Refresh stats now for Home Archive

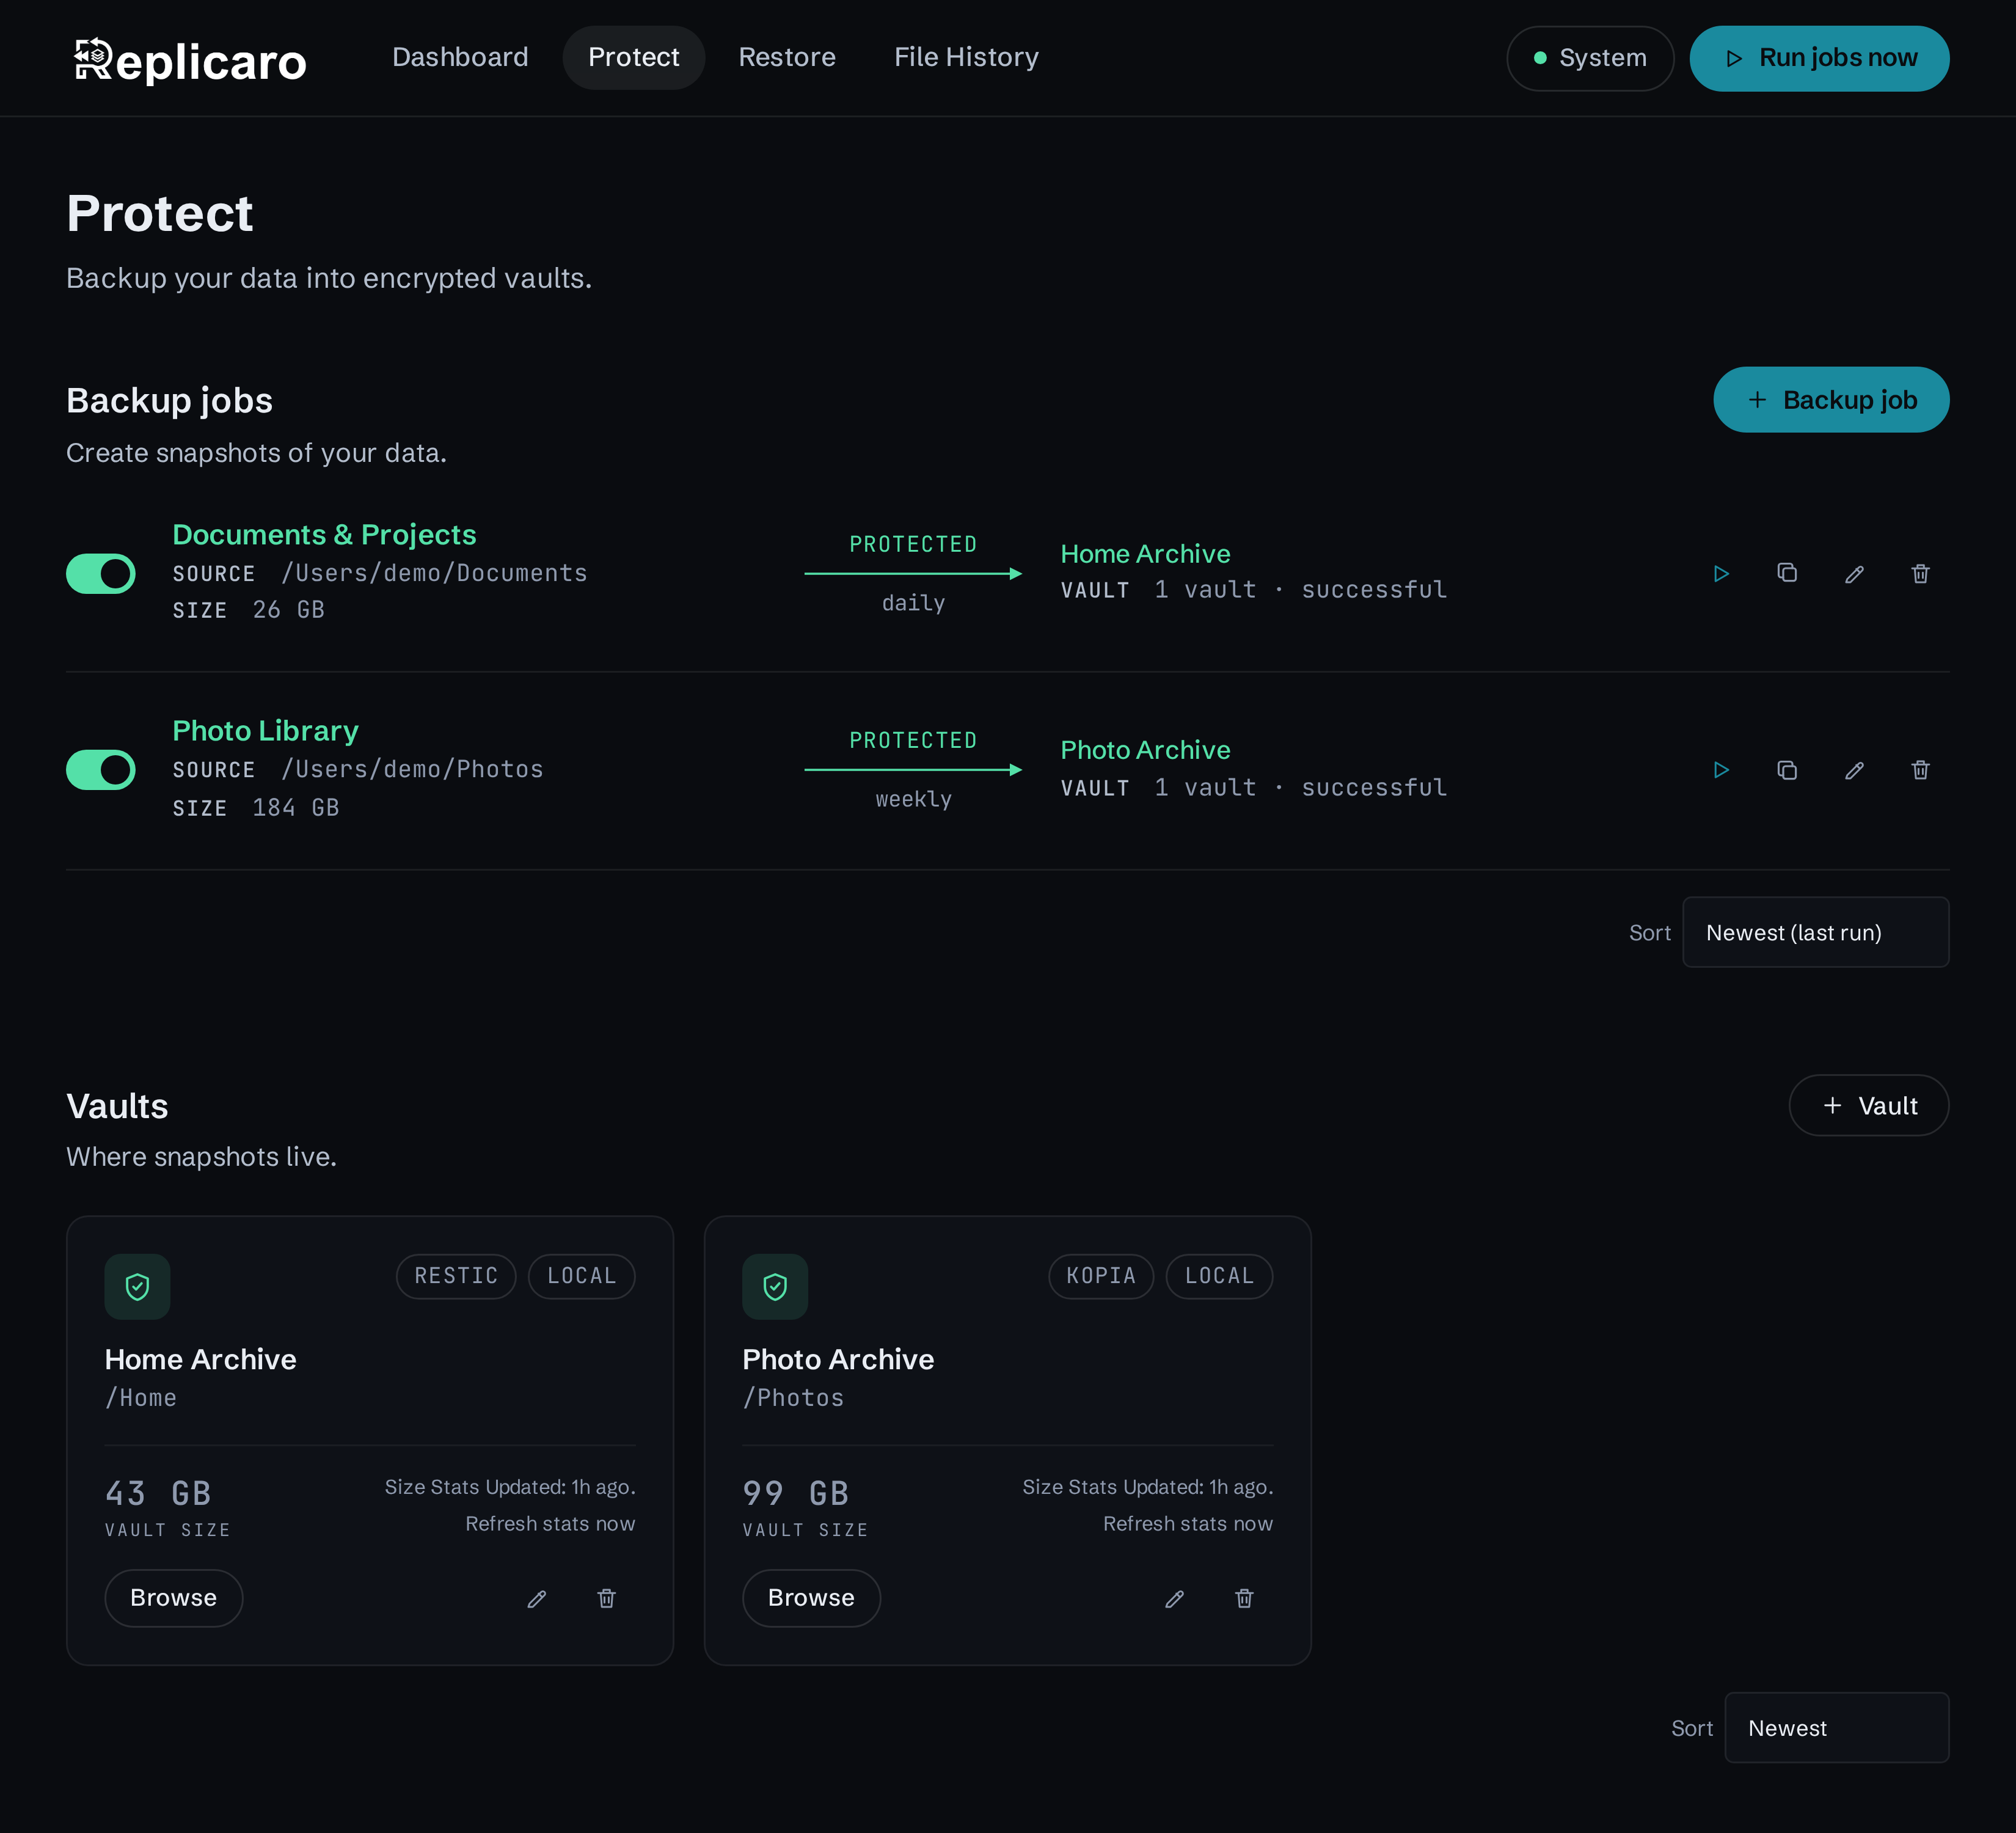550,1523
